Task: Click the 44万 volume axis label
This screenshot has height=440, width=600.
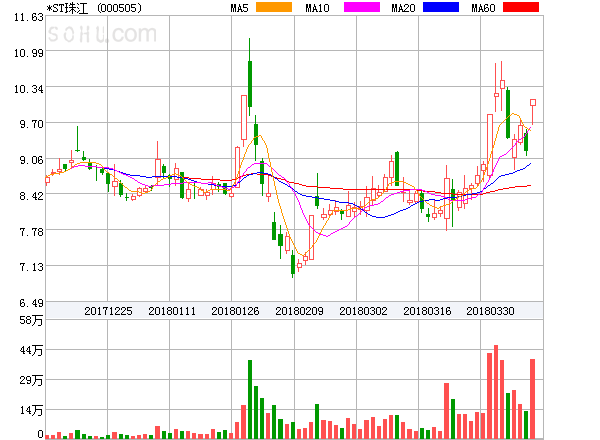Action: point(31,350)
